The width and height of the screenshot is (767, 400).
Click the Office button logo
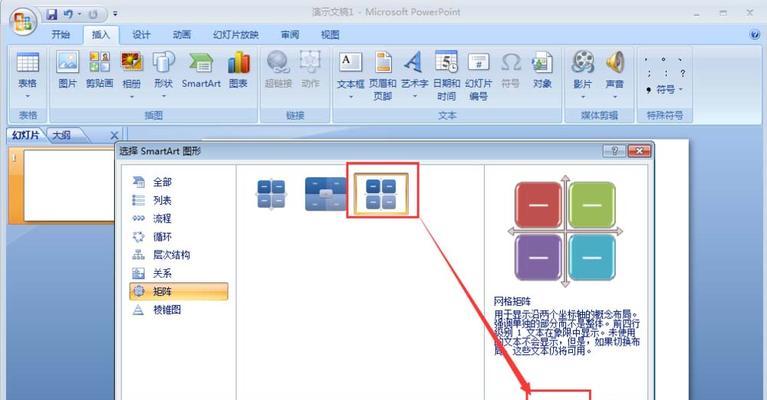coord(23,22)
